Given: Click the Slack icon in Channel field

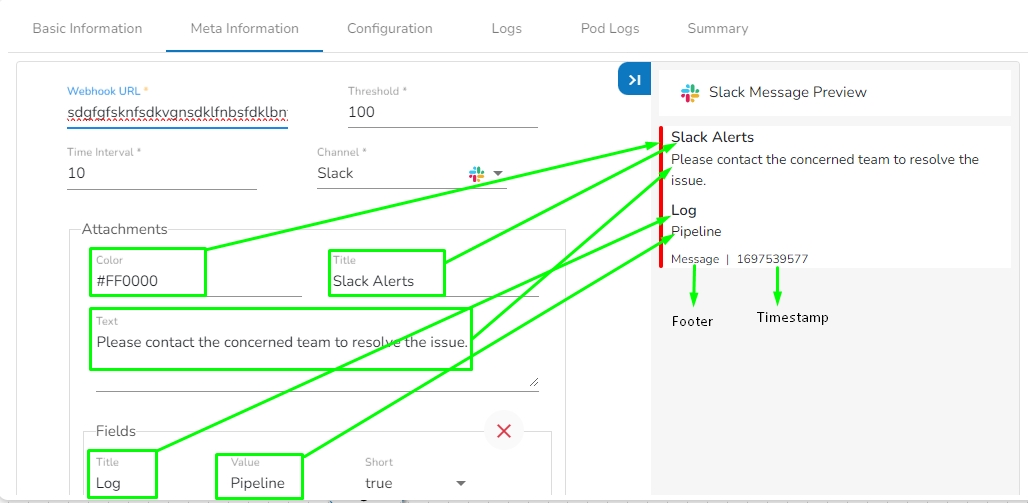Looking at the screenshot, I should 477,173.
